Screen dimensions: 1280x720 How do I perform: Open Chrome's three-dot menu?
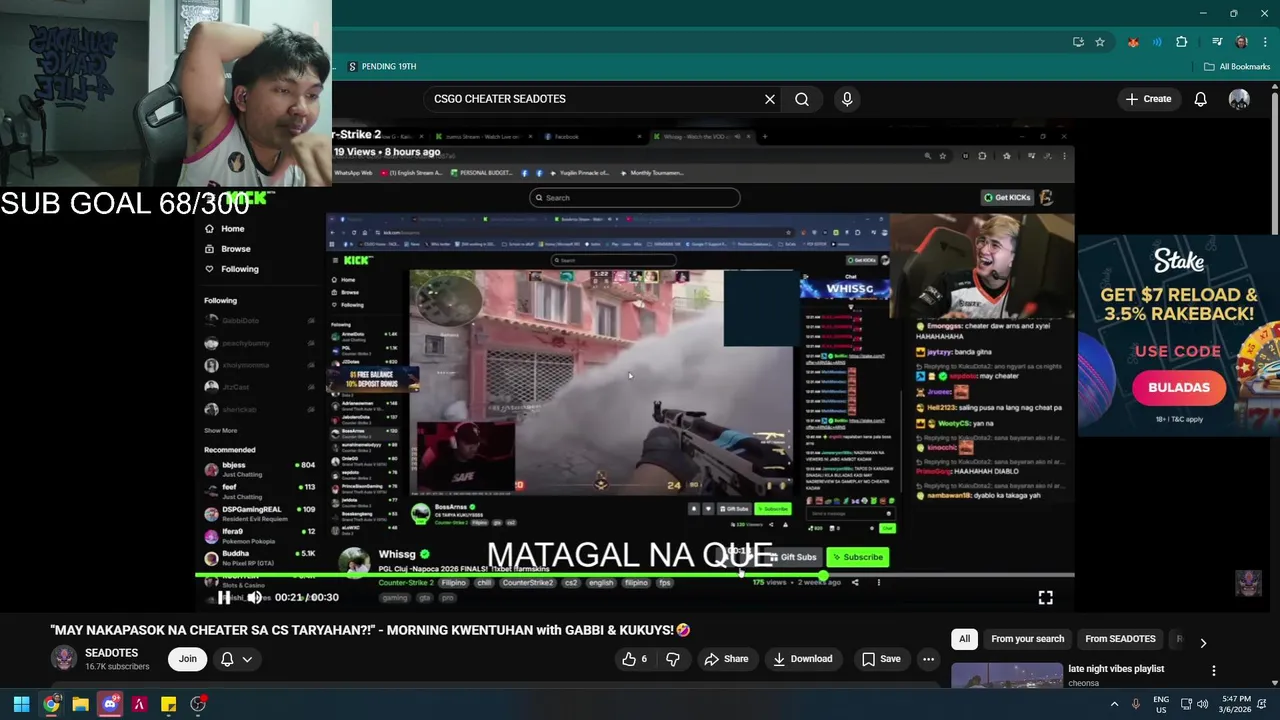pos(1264,42)
